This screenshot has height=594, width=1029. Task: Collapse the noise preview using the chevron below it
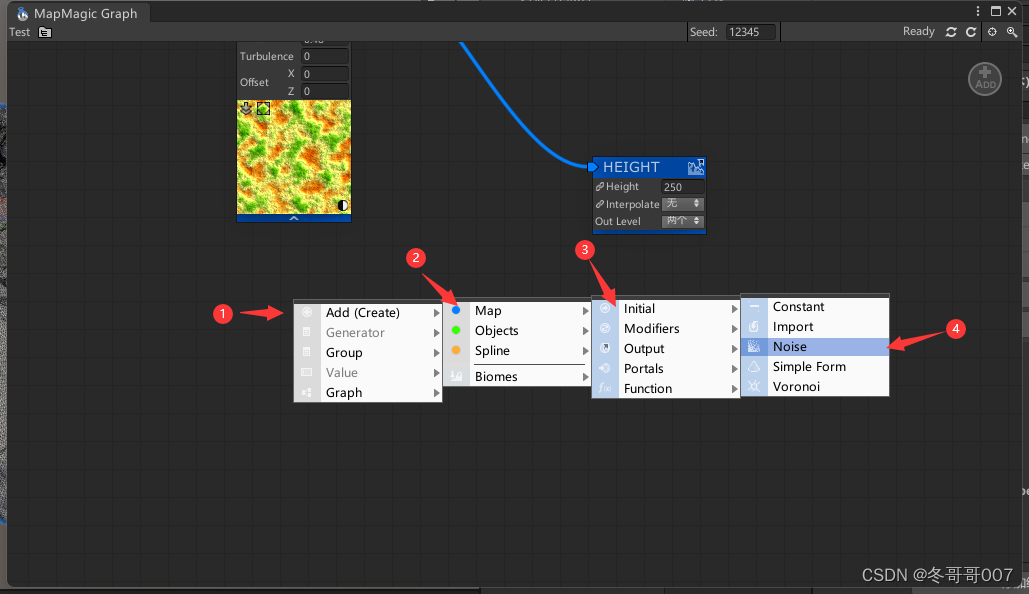tap(294, 218)
